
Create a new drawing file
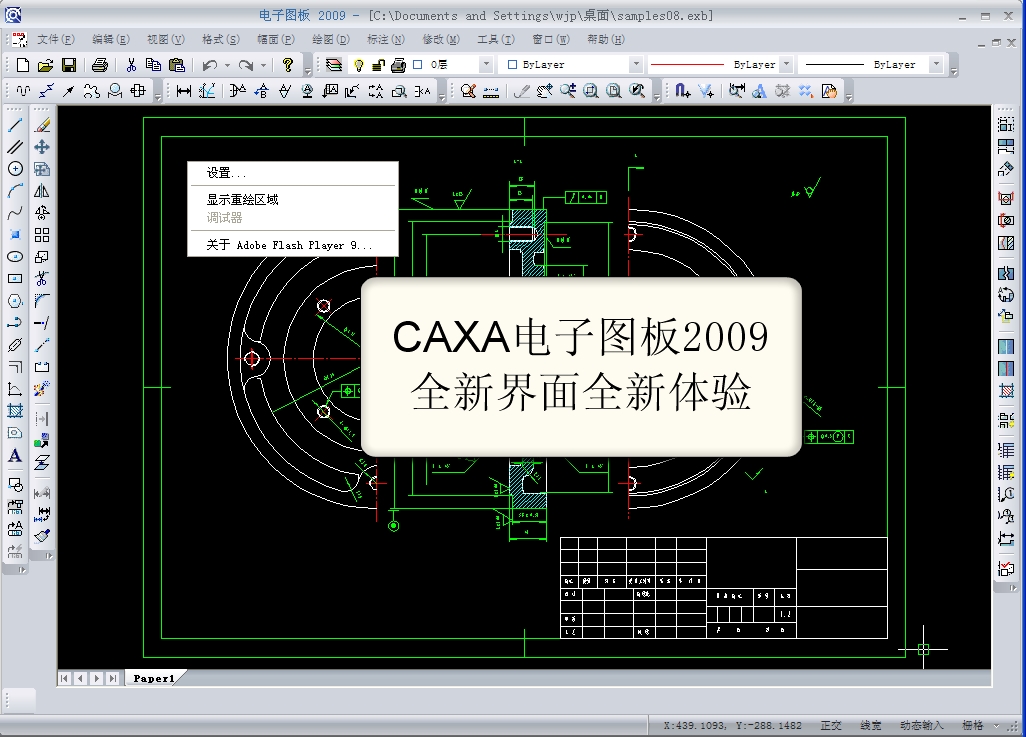[x=22, y=65]
